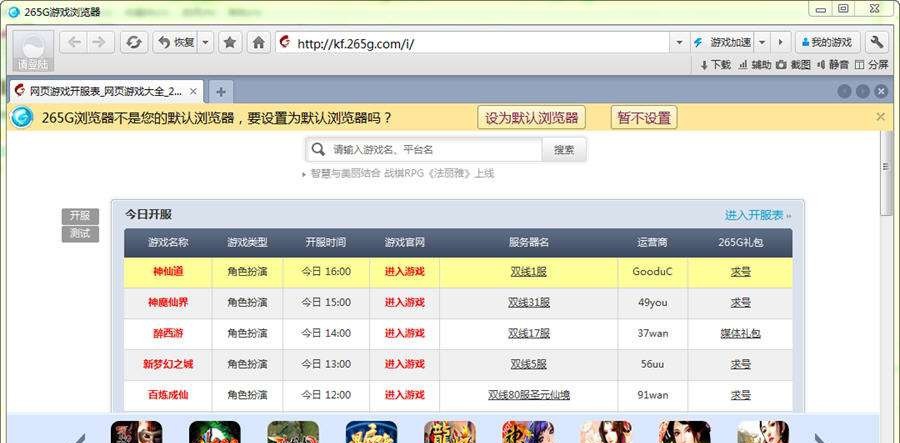Image resolution: width=900 pixels, height=443 pixels.
Task: Click the page vertical scrollbar thumb
Action: (886, 174)
